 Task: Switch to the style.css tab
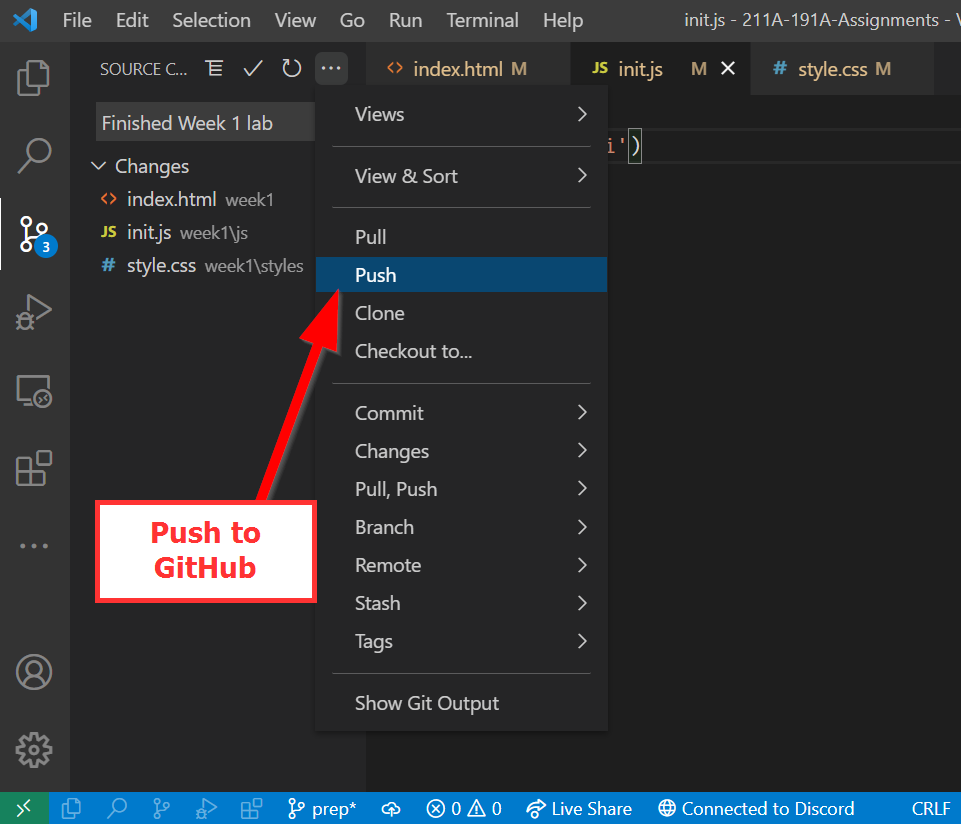832,69
